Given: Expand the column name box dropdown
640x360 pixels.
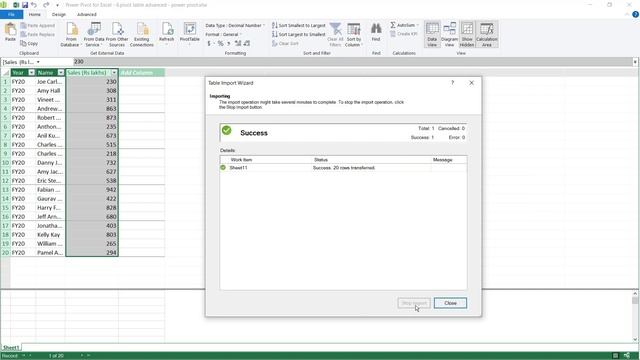Looking at the screenshot, I should point(38,62).
